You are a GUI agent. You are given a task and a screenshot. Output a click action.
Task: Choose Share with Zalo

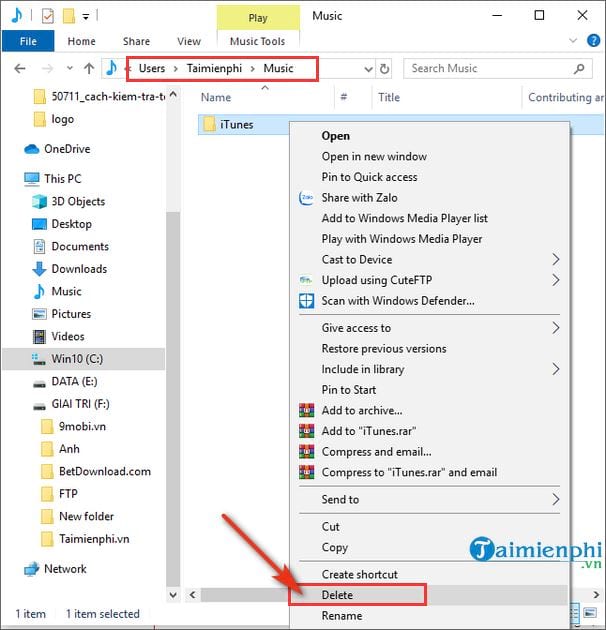coord(359,198)
